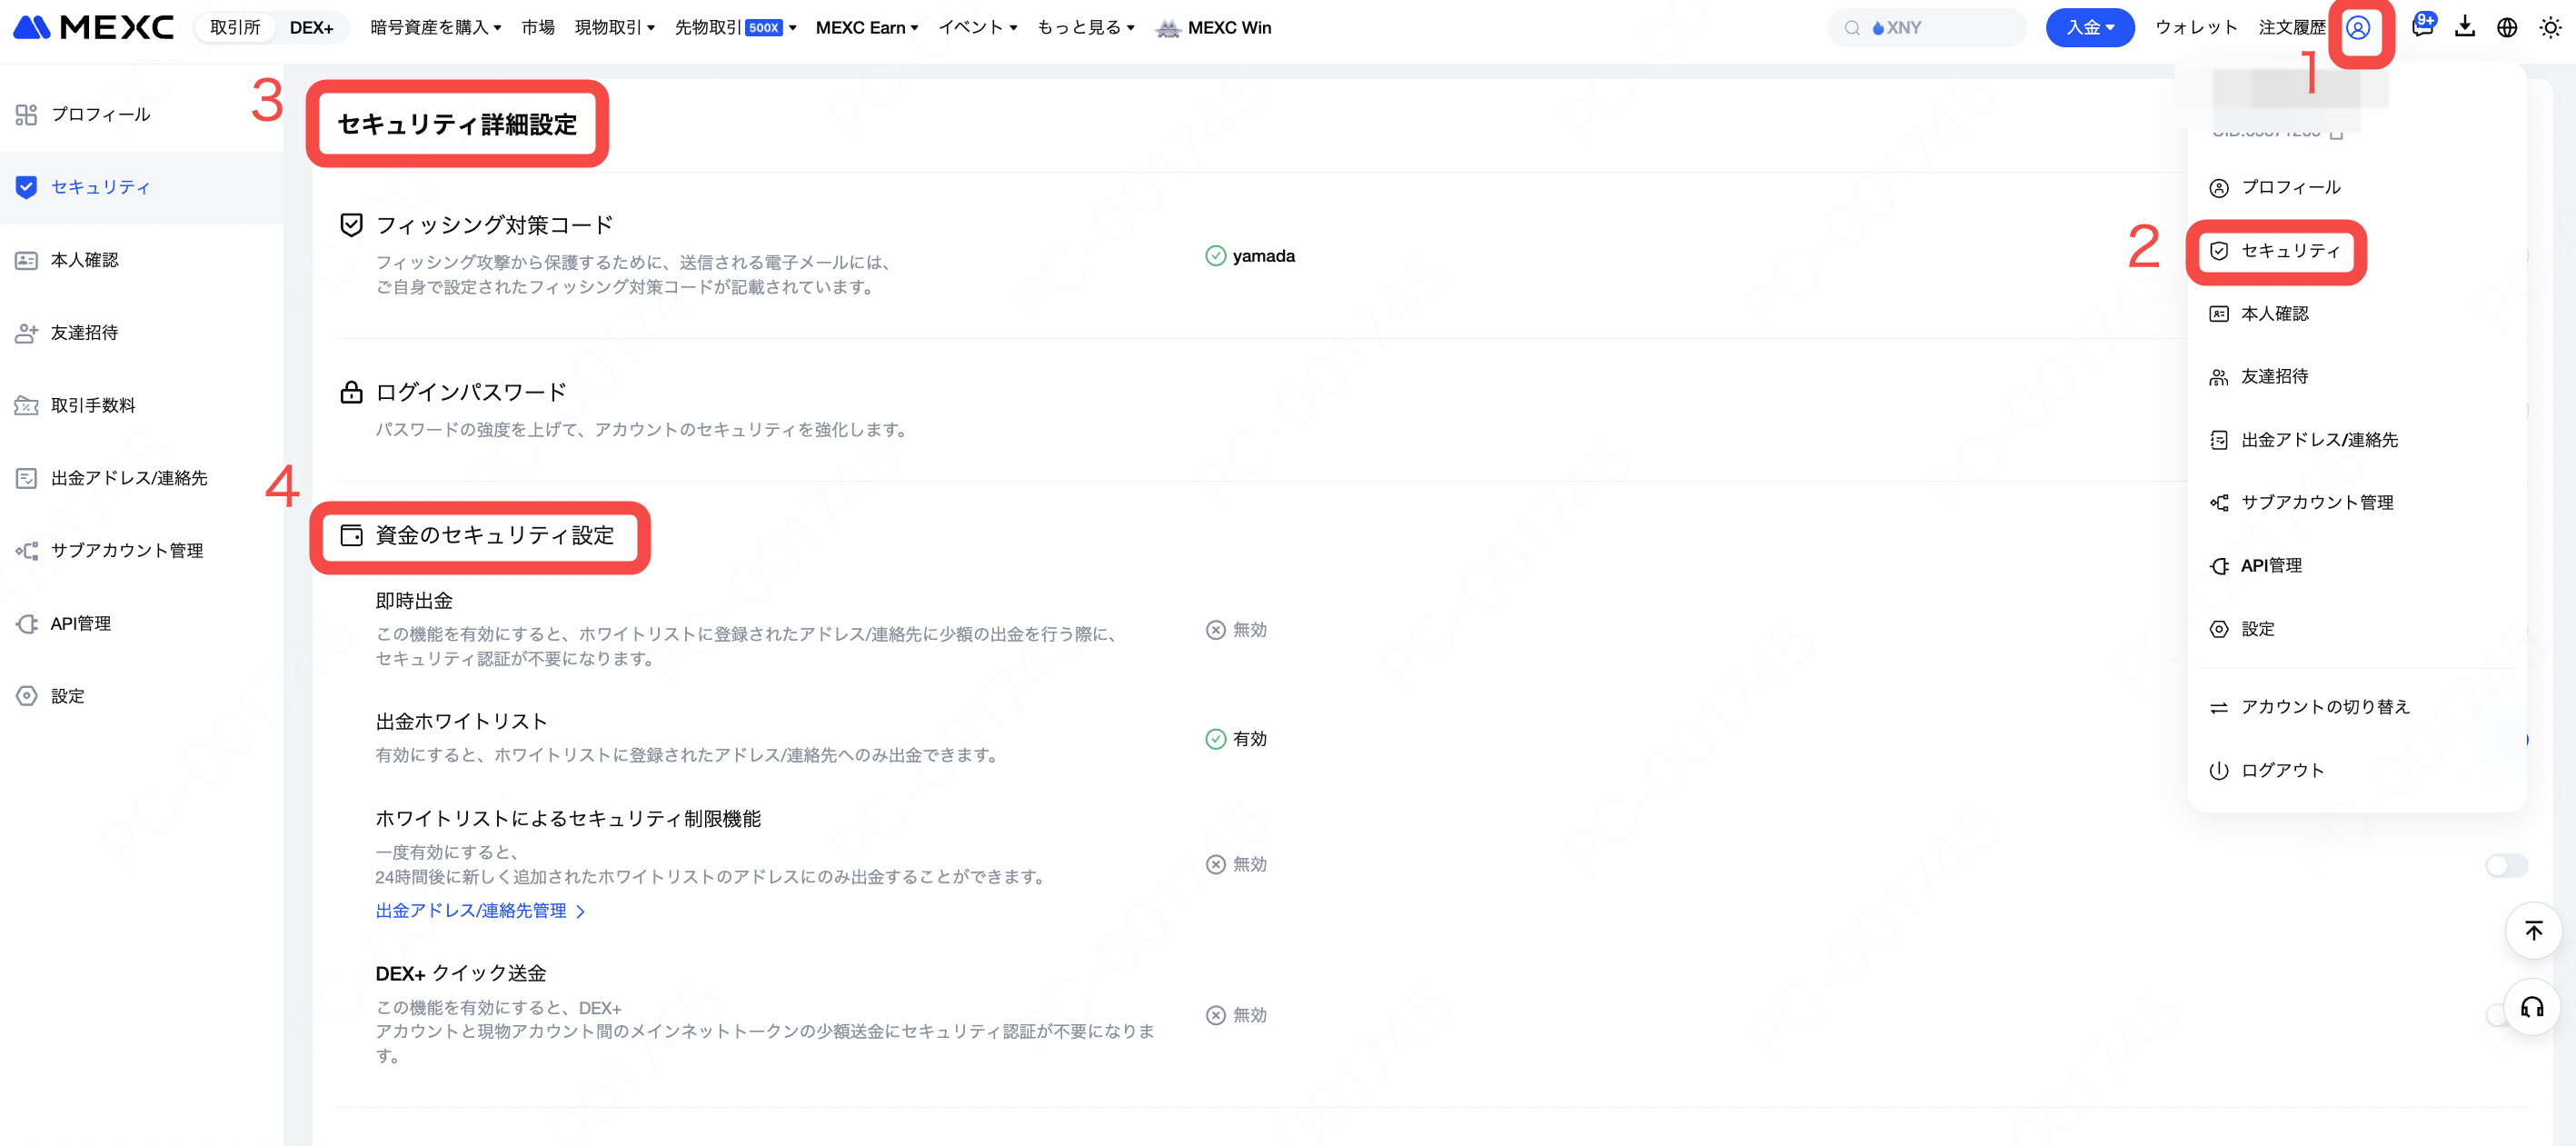Click the scroll-to-top arrow button
Viewport: 2576px width, 1146px height.
[x=2532, y=931]
